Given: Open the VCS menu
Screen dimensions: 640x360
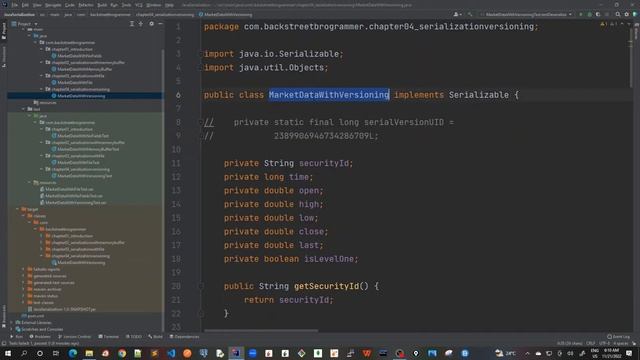Looking at the screenshot, I should coord(139,5).
